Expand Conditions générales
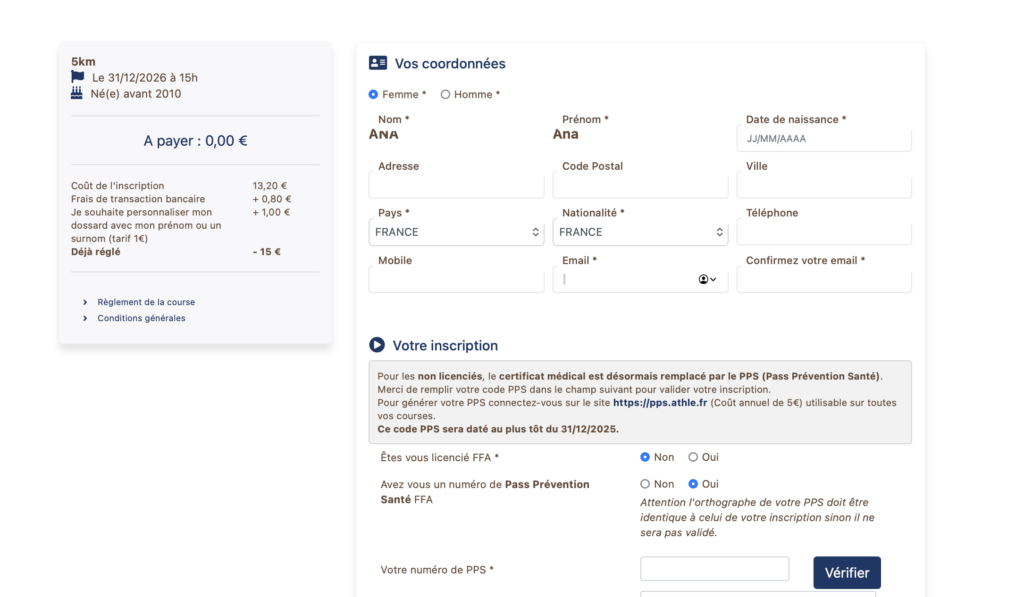1024x597 pixels. 140,318
